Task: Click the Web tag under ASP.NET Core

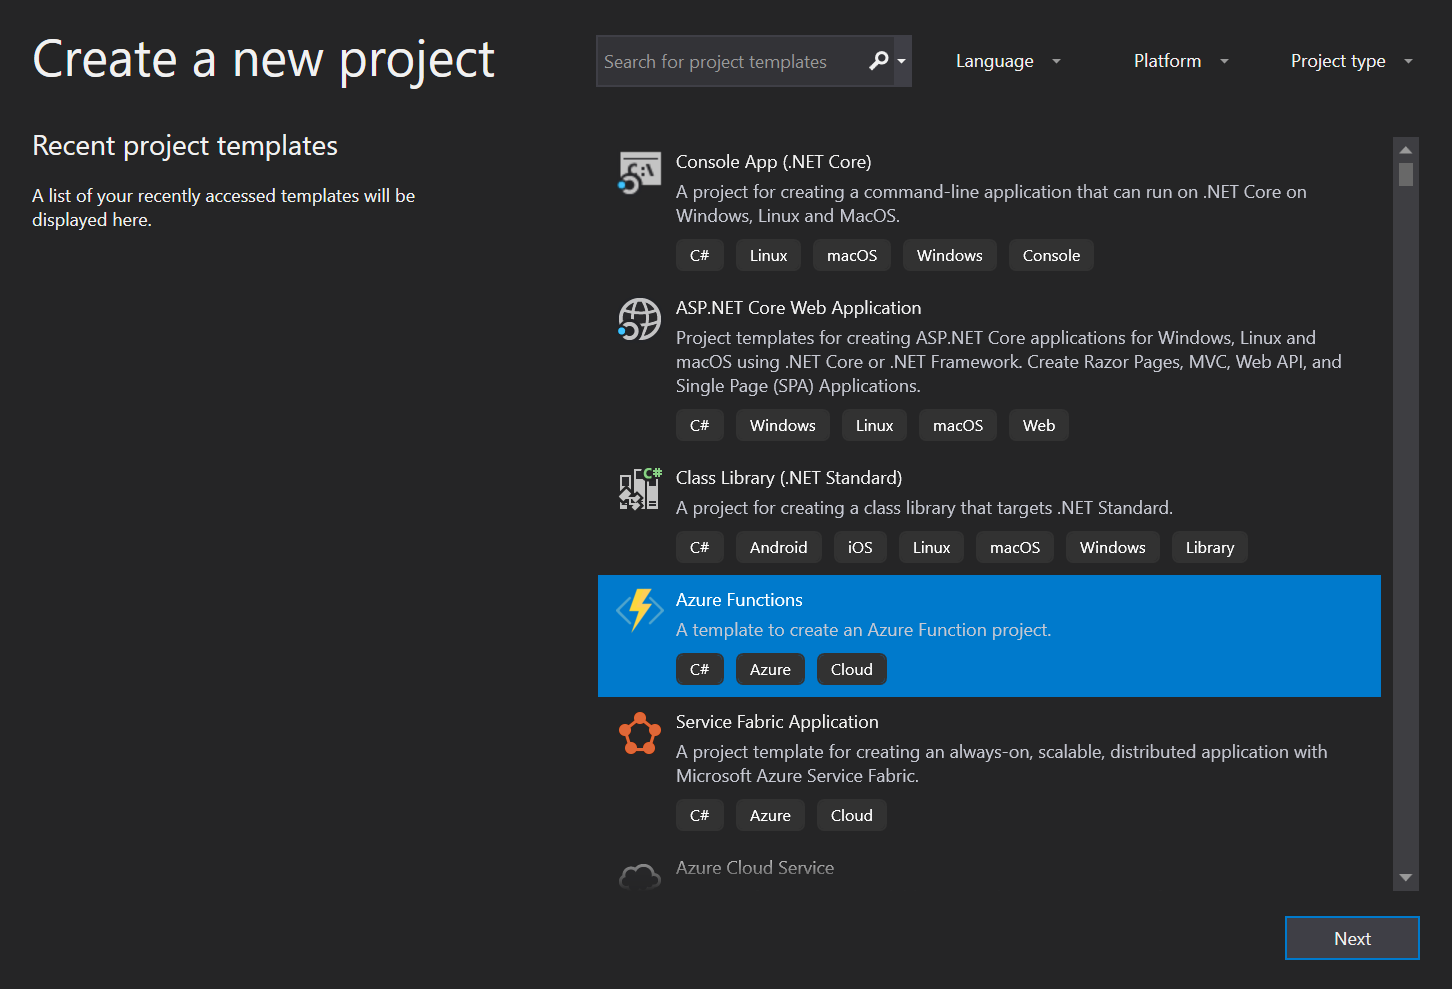Action: pyautogui.click(x=1038, y=426)
